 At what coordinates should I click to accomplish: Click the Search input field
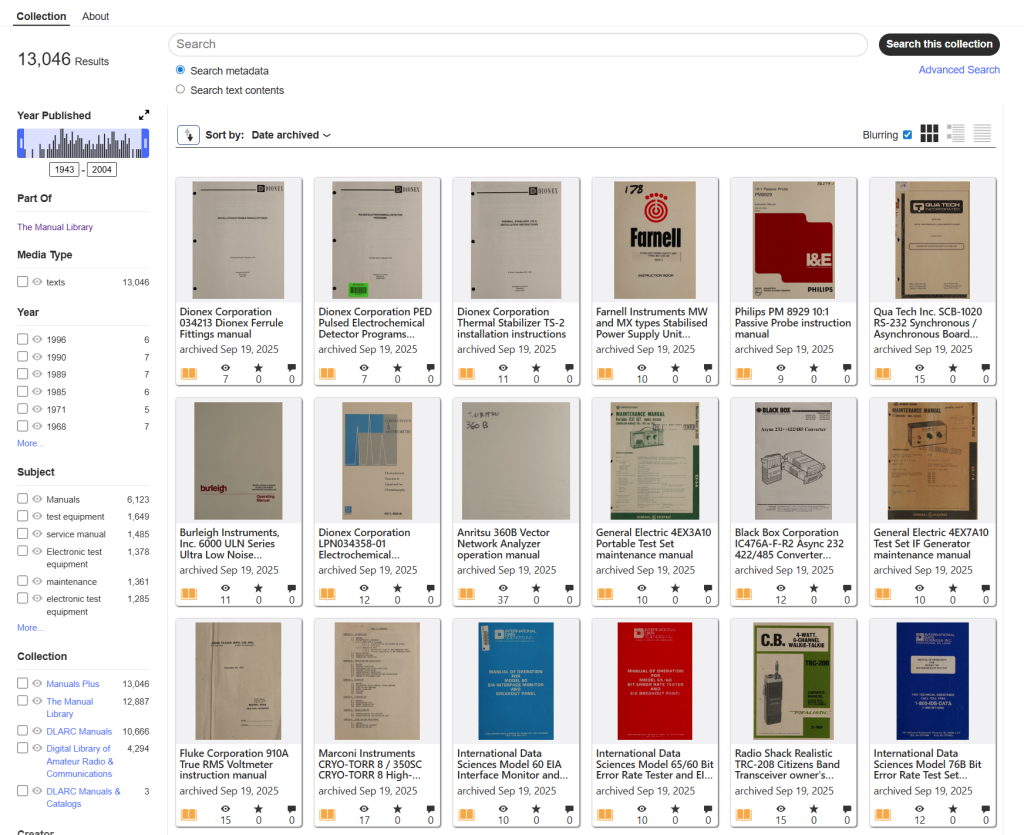[518, 44]
